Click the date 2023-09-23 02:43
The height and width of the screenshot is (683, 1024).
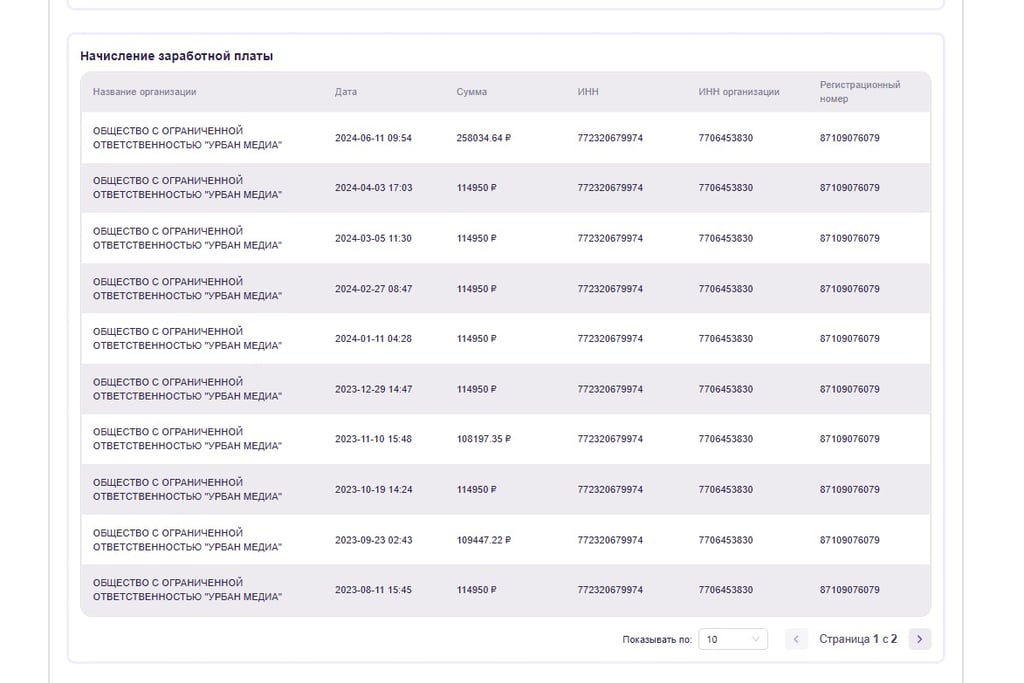[x=374, y=540]
